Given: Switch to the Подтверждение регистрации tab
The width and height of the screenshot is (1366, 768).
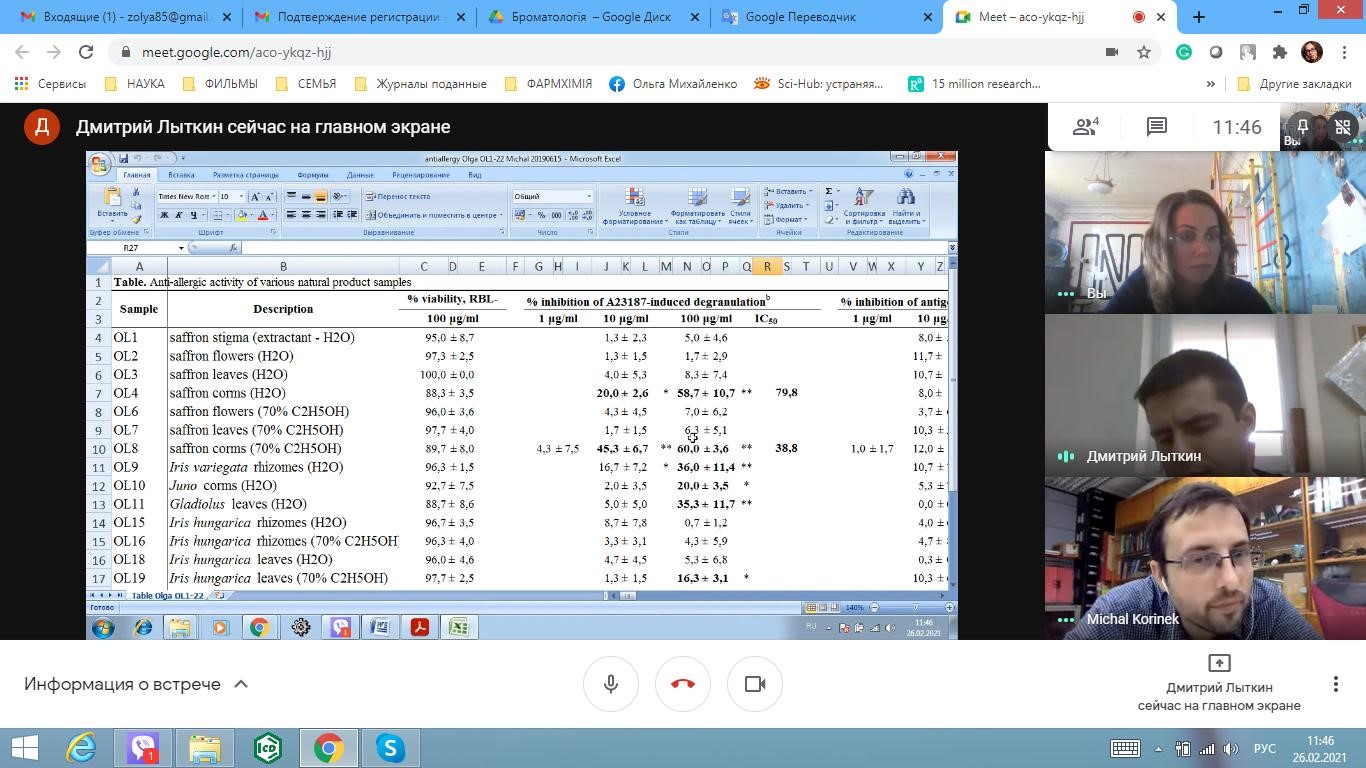Looking at the screenshot, I should point(358,17).
